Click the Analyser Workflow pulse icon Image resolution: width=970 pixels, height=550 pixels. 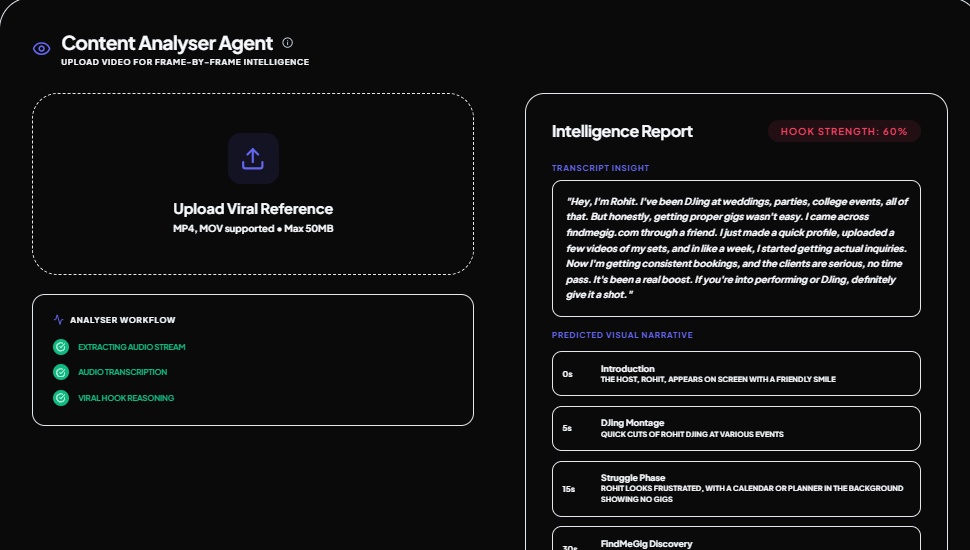click(58, 320)
